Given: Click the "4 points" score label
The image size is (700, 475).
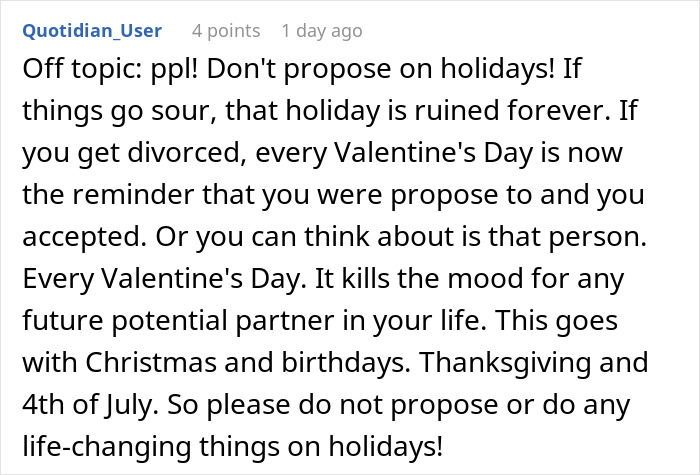Looking at the screenshot, I should pyautogui.click(x=226, y=32).
